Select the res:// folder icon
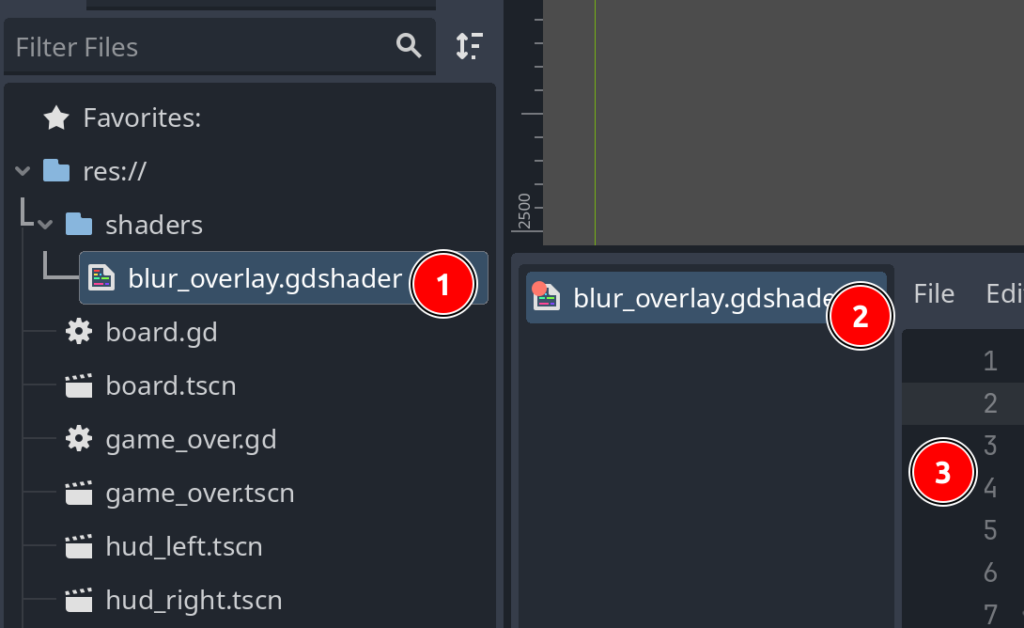1024x628 pixels. tap(57, 172)
